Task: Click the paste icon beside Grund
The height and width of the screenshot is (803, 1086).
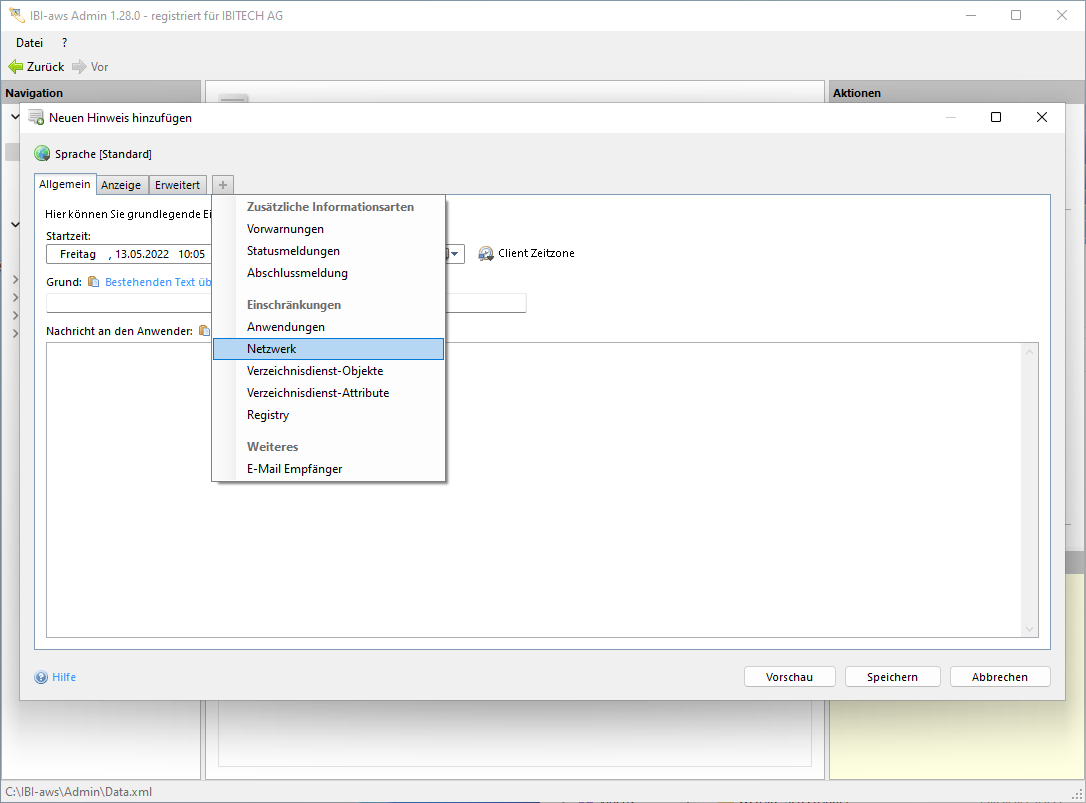Action: click(x=94, y=282)
